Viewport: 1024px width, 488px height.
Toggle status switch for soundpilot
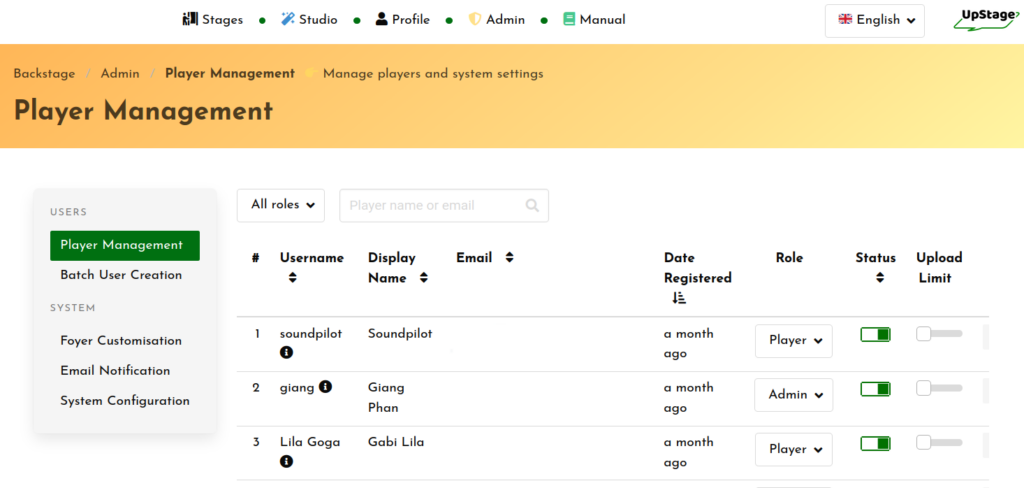(875, 334)
